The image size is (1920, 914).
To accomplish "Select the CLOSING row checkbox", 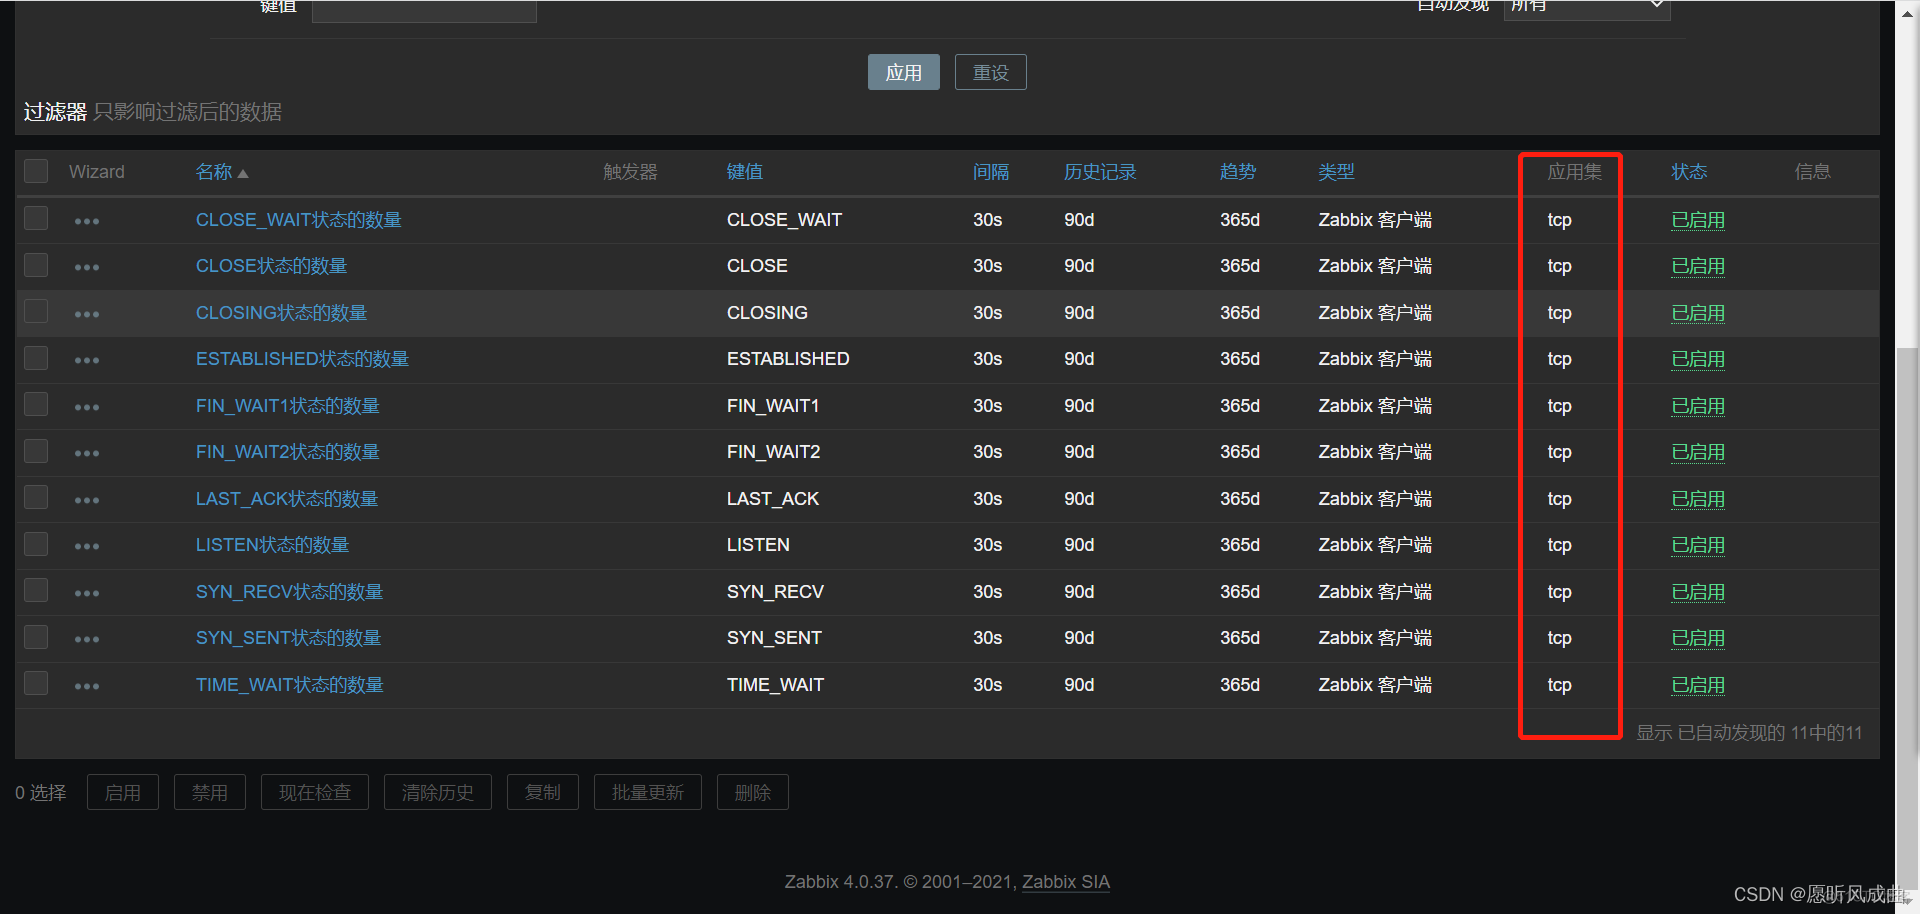I will click(36, 311).
